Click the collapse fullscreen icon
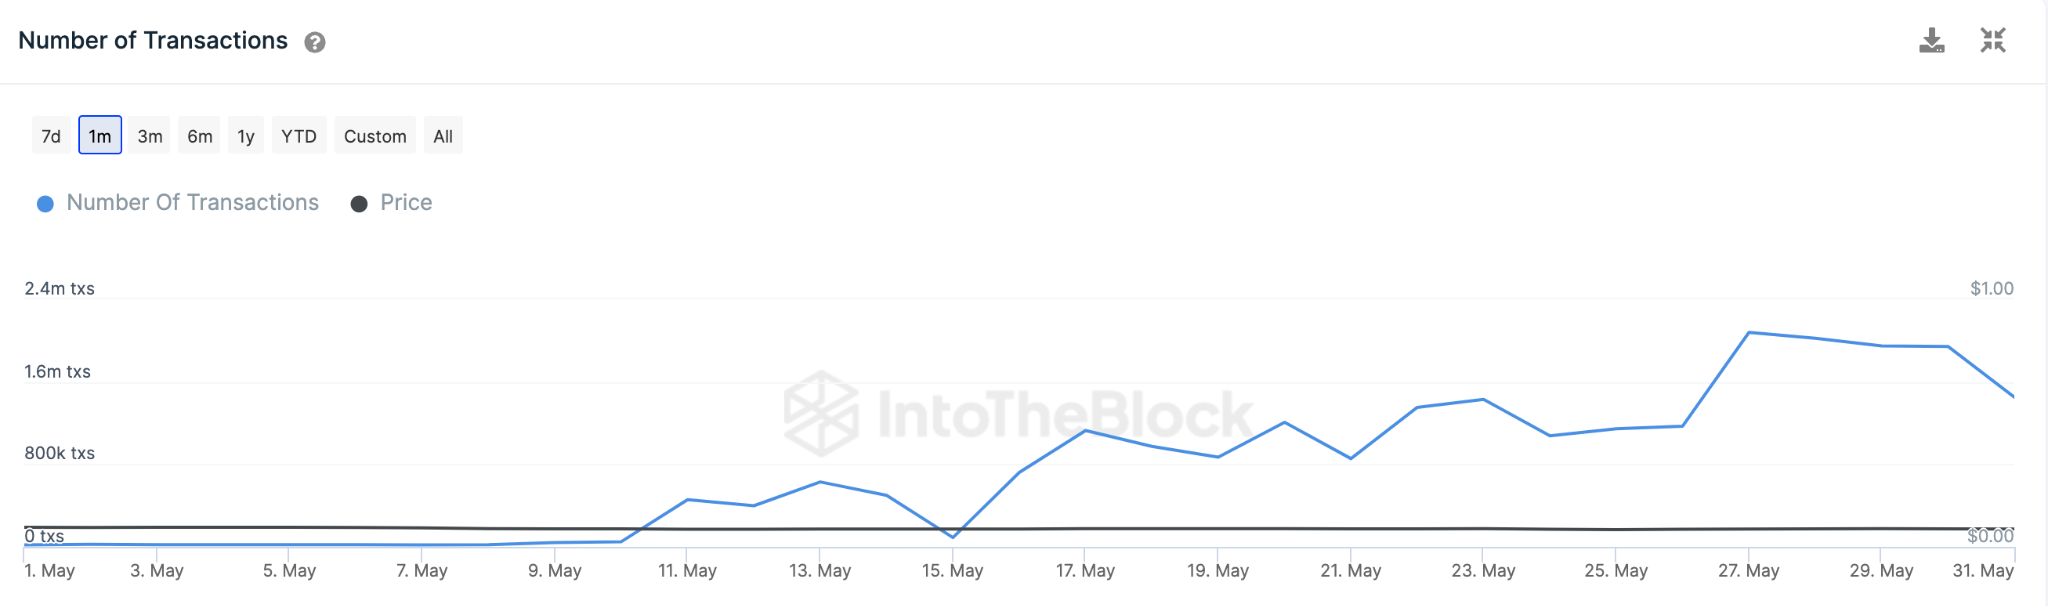Viewport: 2048px width, 606px height. click(x=1993, y=41)
